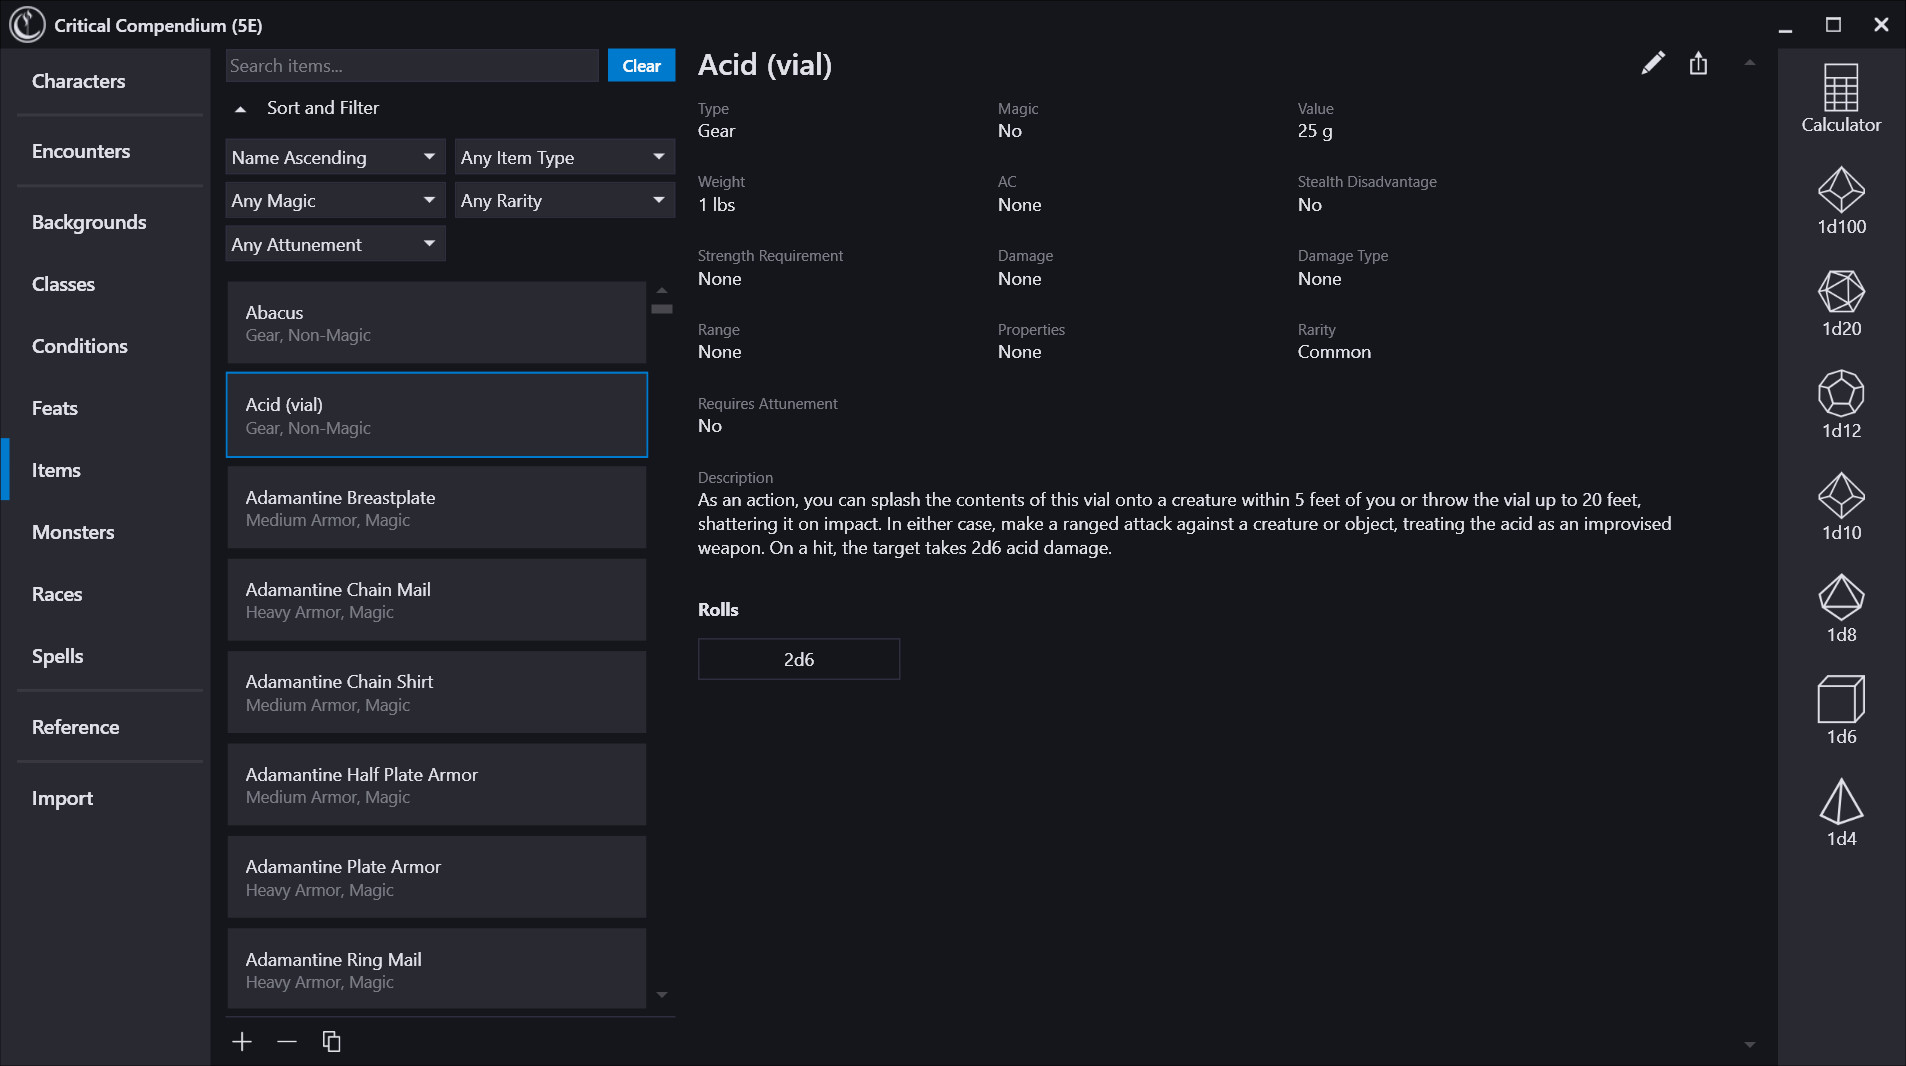The width and height of the screenshot is (1906, 1066).
Task: Select the Adamantine Chain Mail item
Action: 437,599
